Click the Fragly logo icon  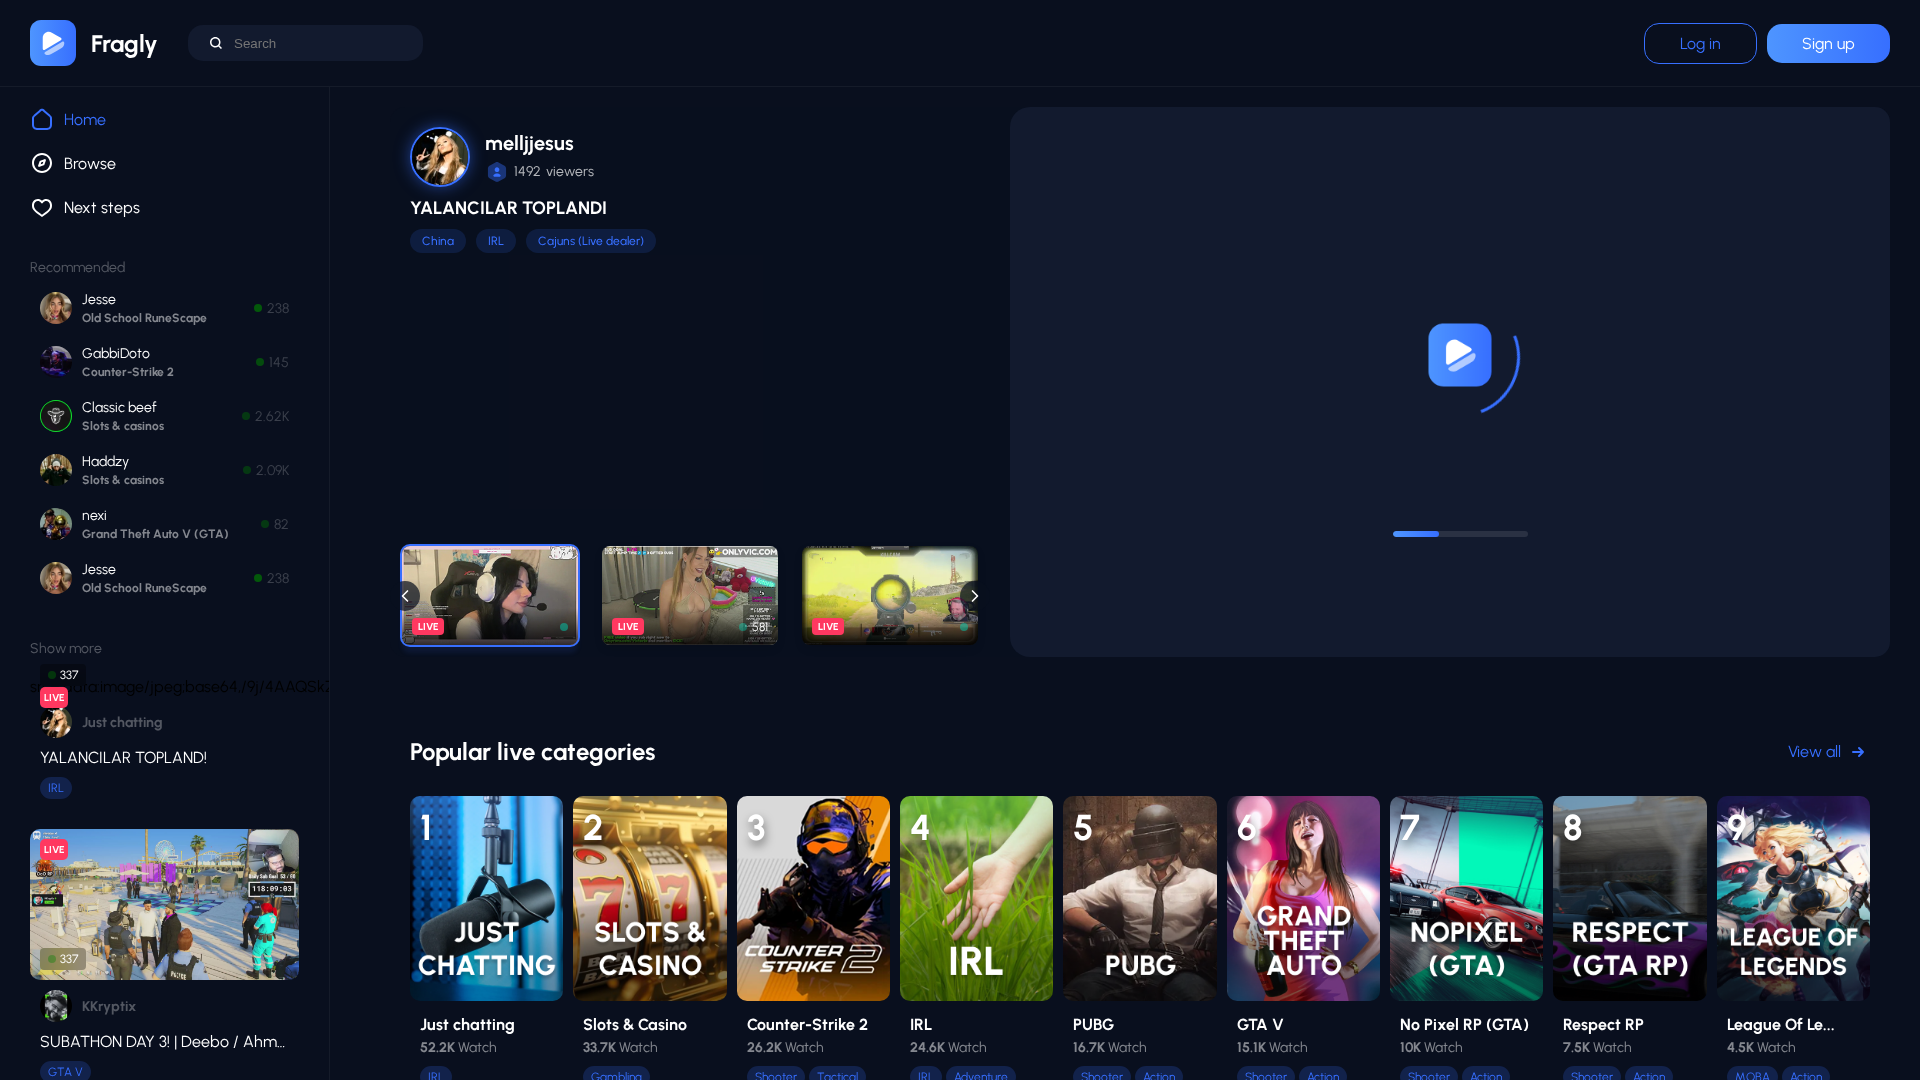pyautogui.click(x=53, y=43)
